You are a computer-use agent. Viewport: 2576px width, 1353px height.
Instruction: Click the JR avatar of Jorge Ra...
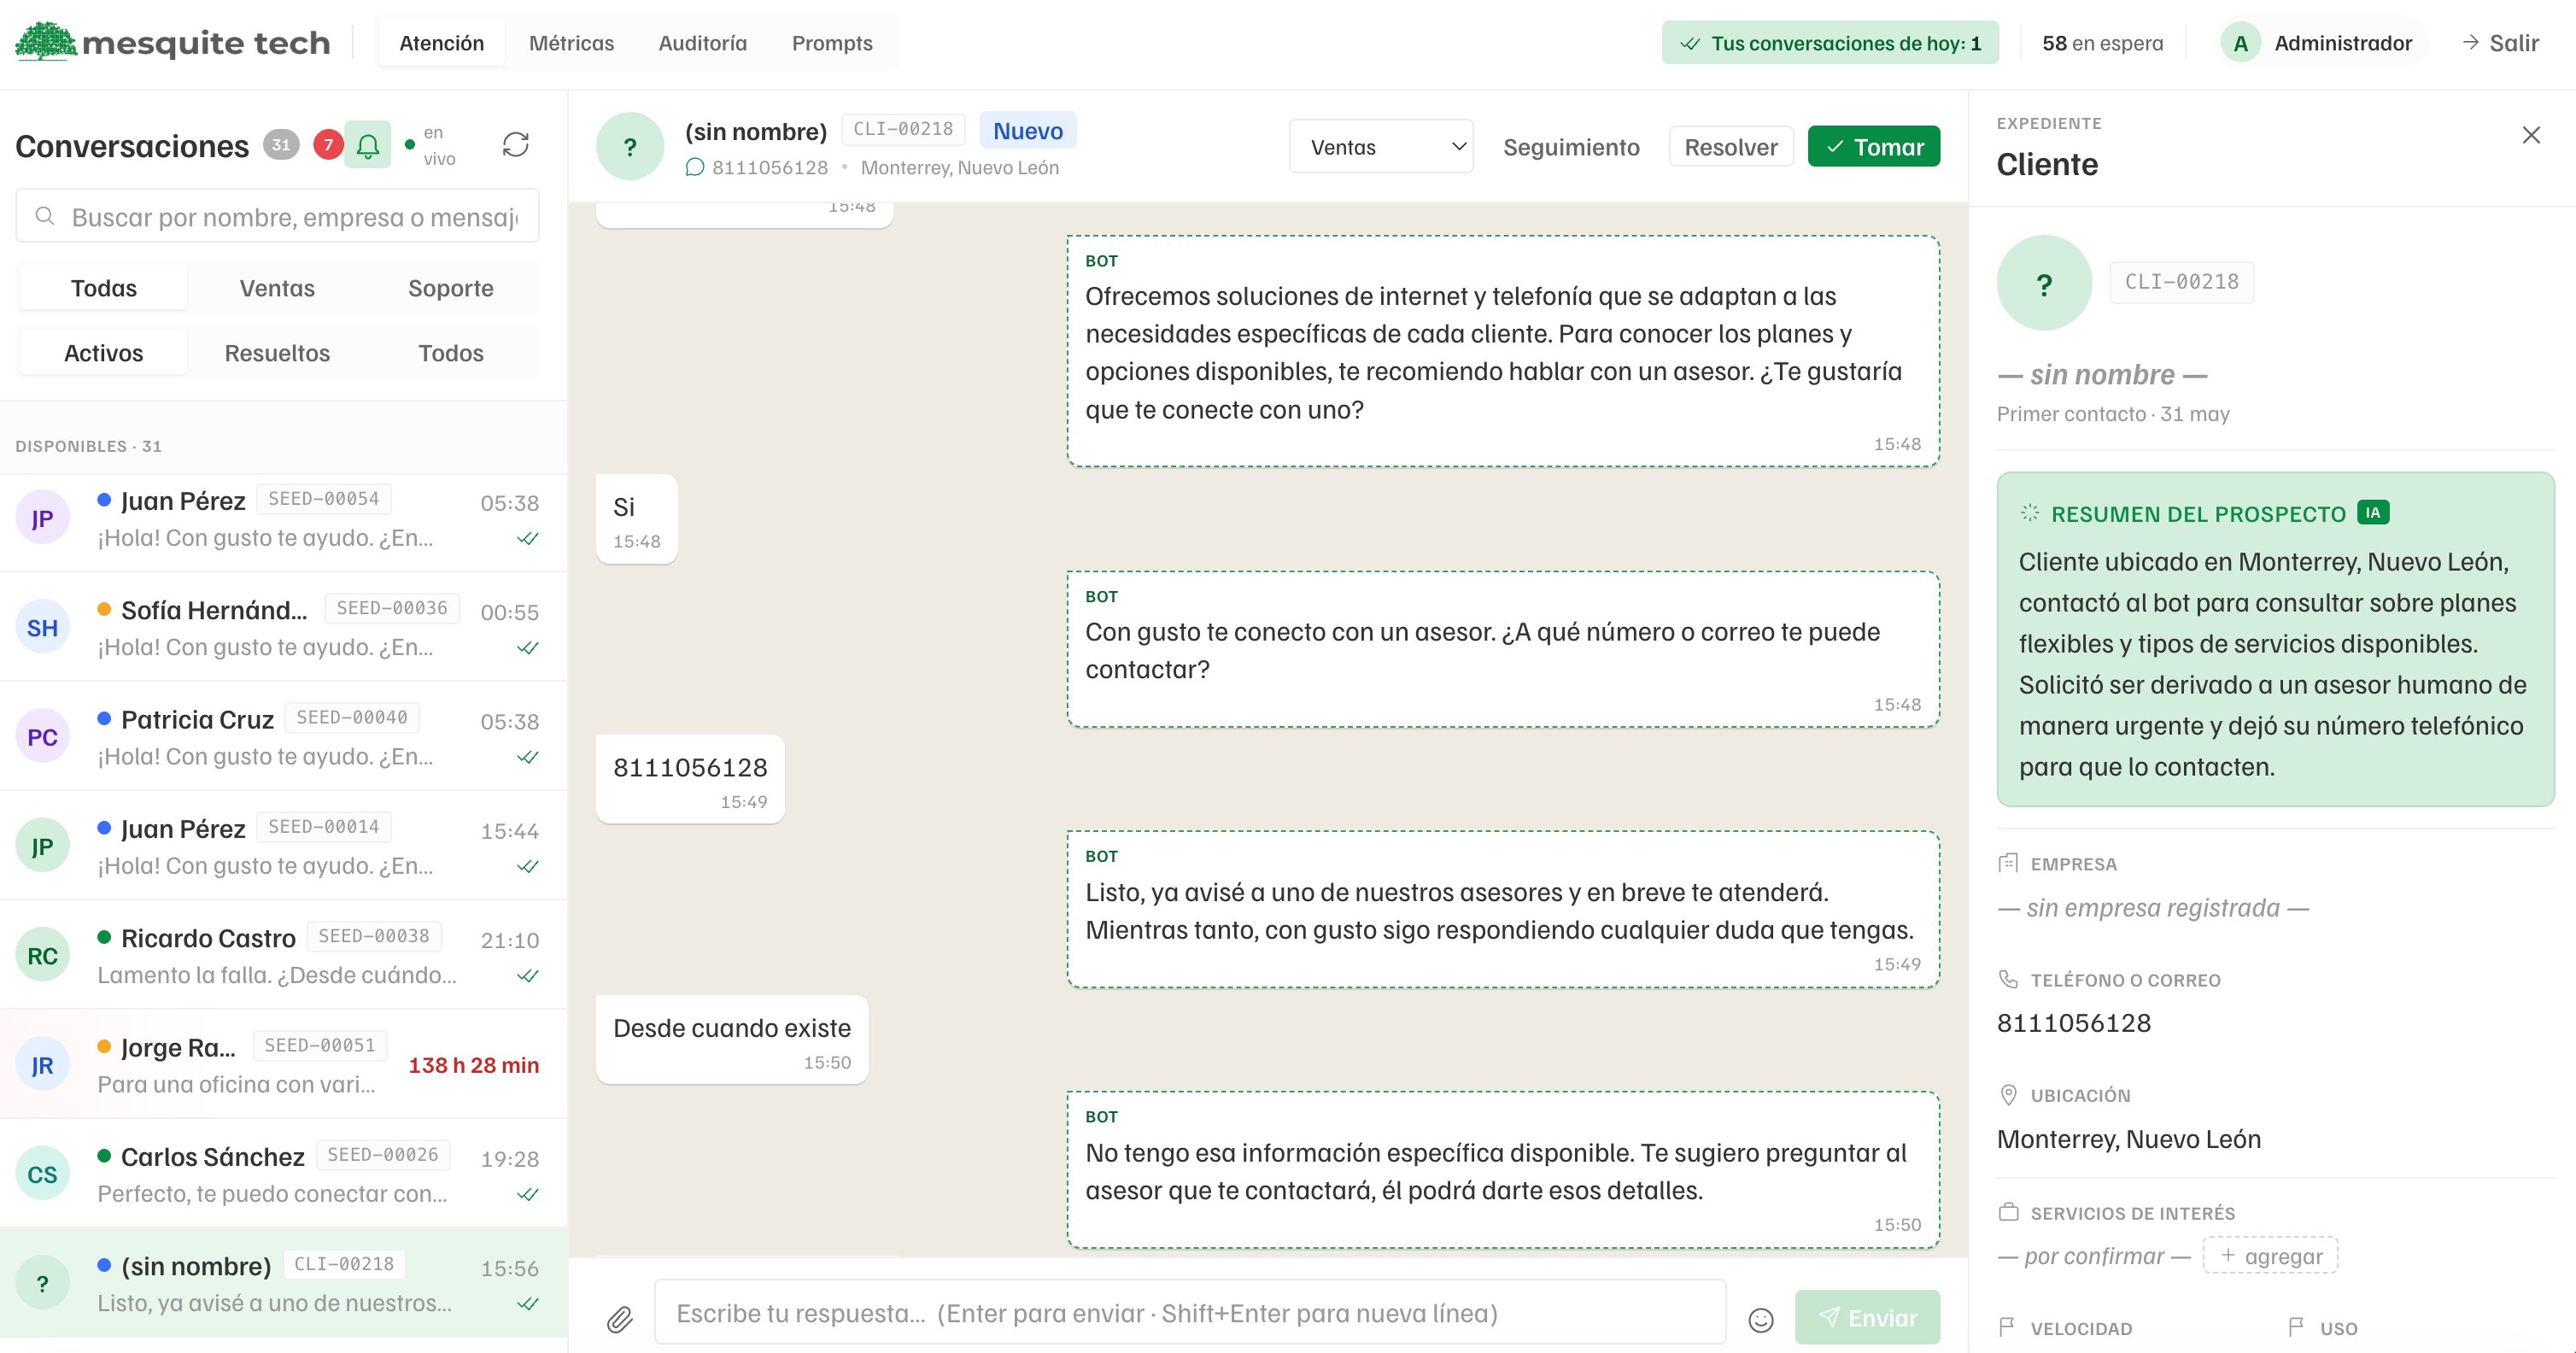point(42,1064)
